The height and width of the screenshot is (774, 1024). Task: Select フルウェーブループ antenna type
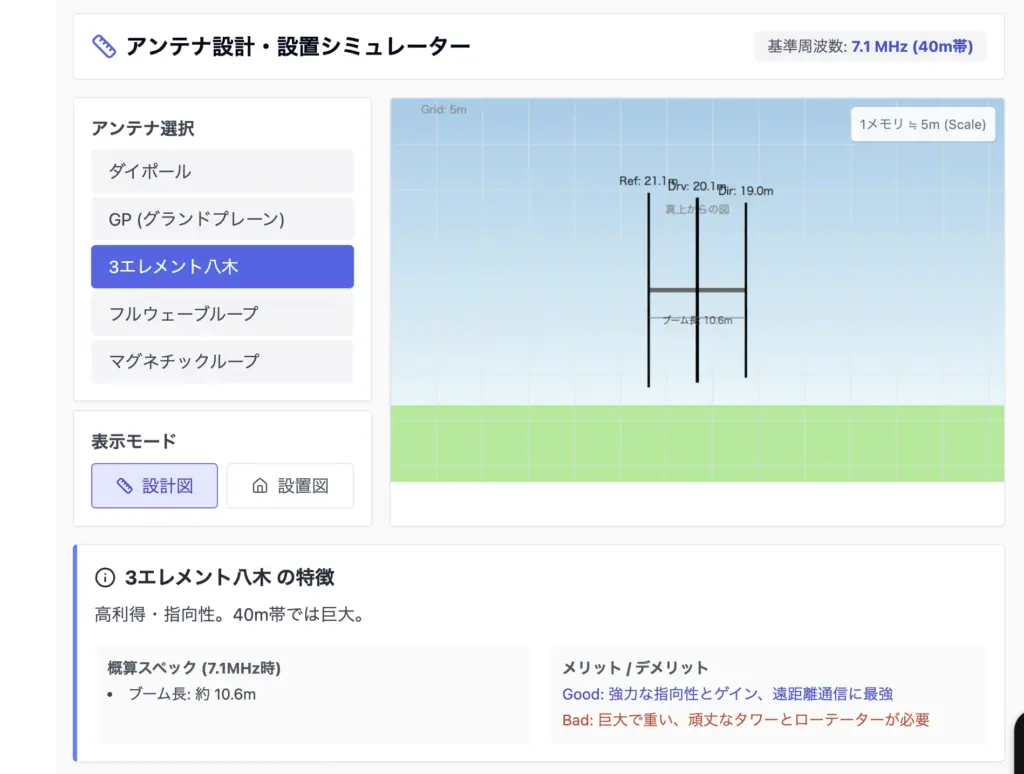tap(222, 314)
